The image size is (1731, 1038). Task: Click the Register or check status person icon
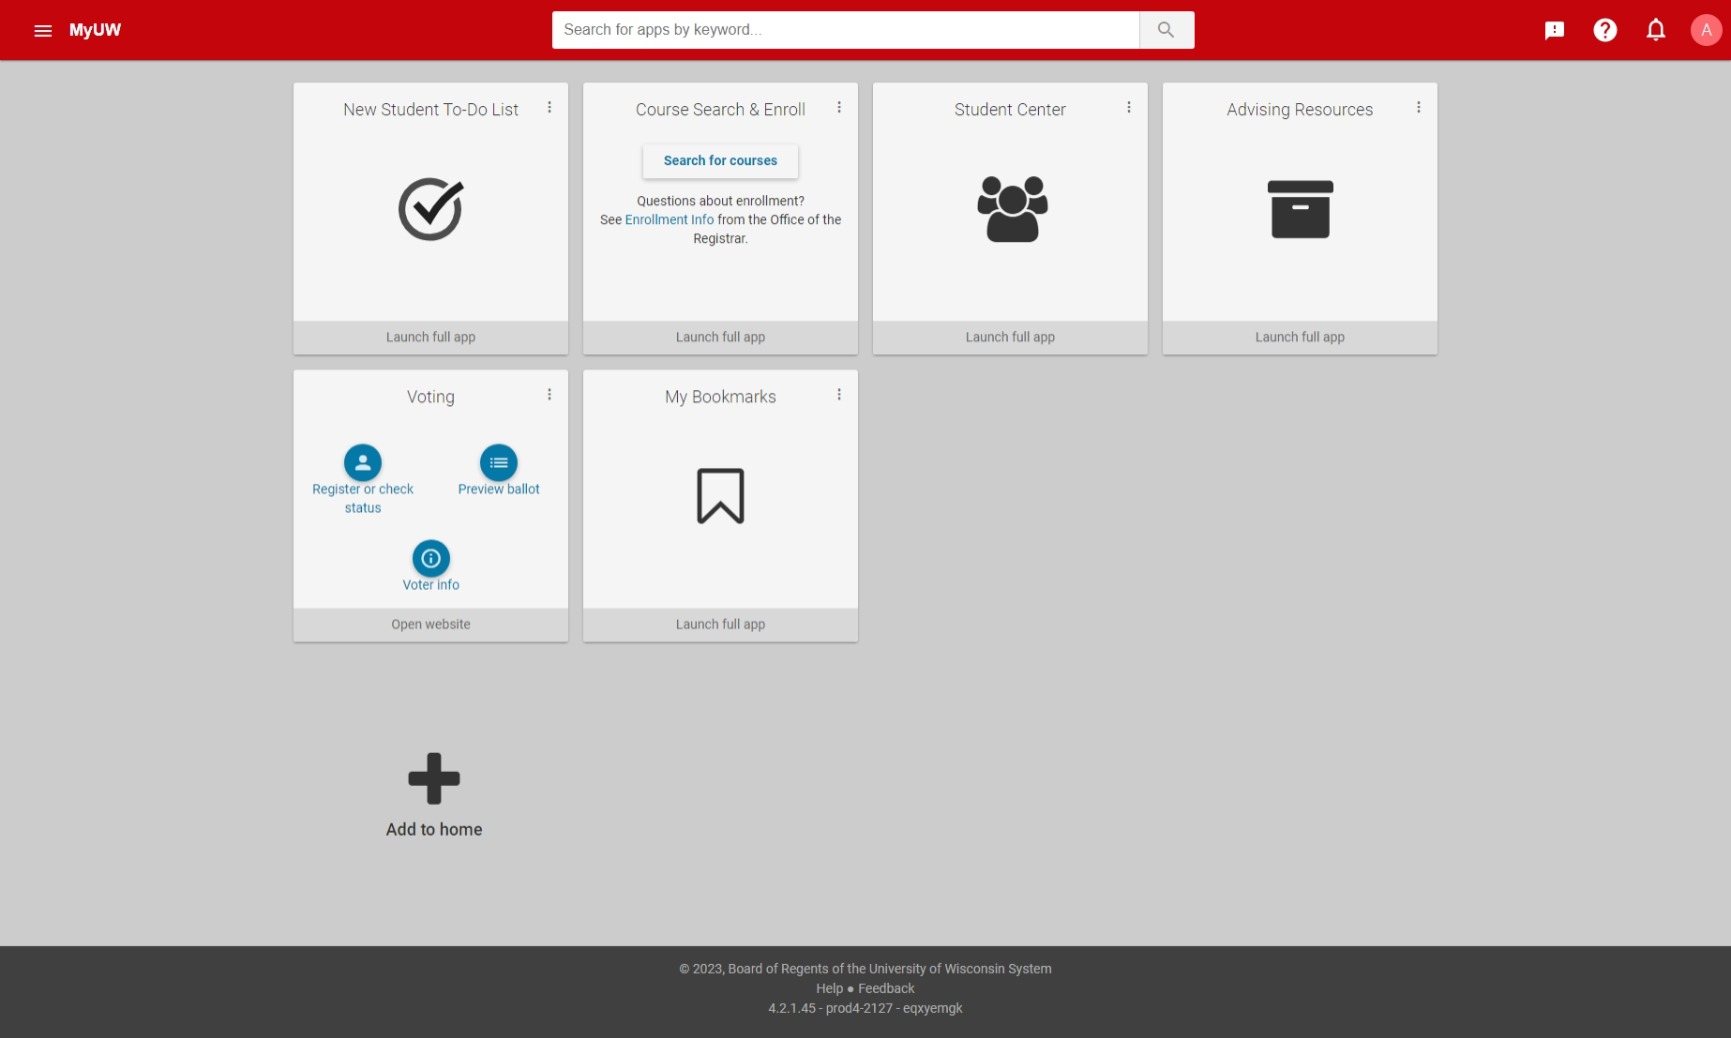[x=363, y=462]
